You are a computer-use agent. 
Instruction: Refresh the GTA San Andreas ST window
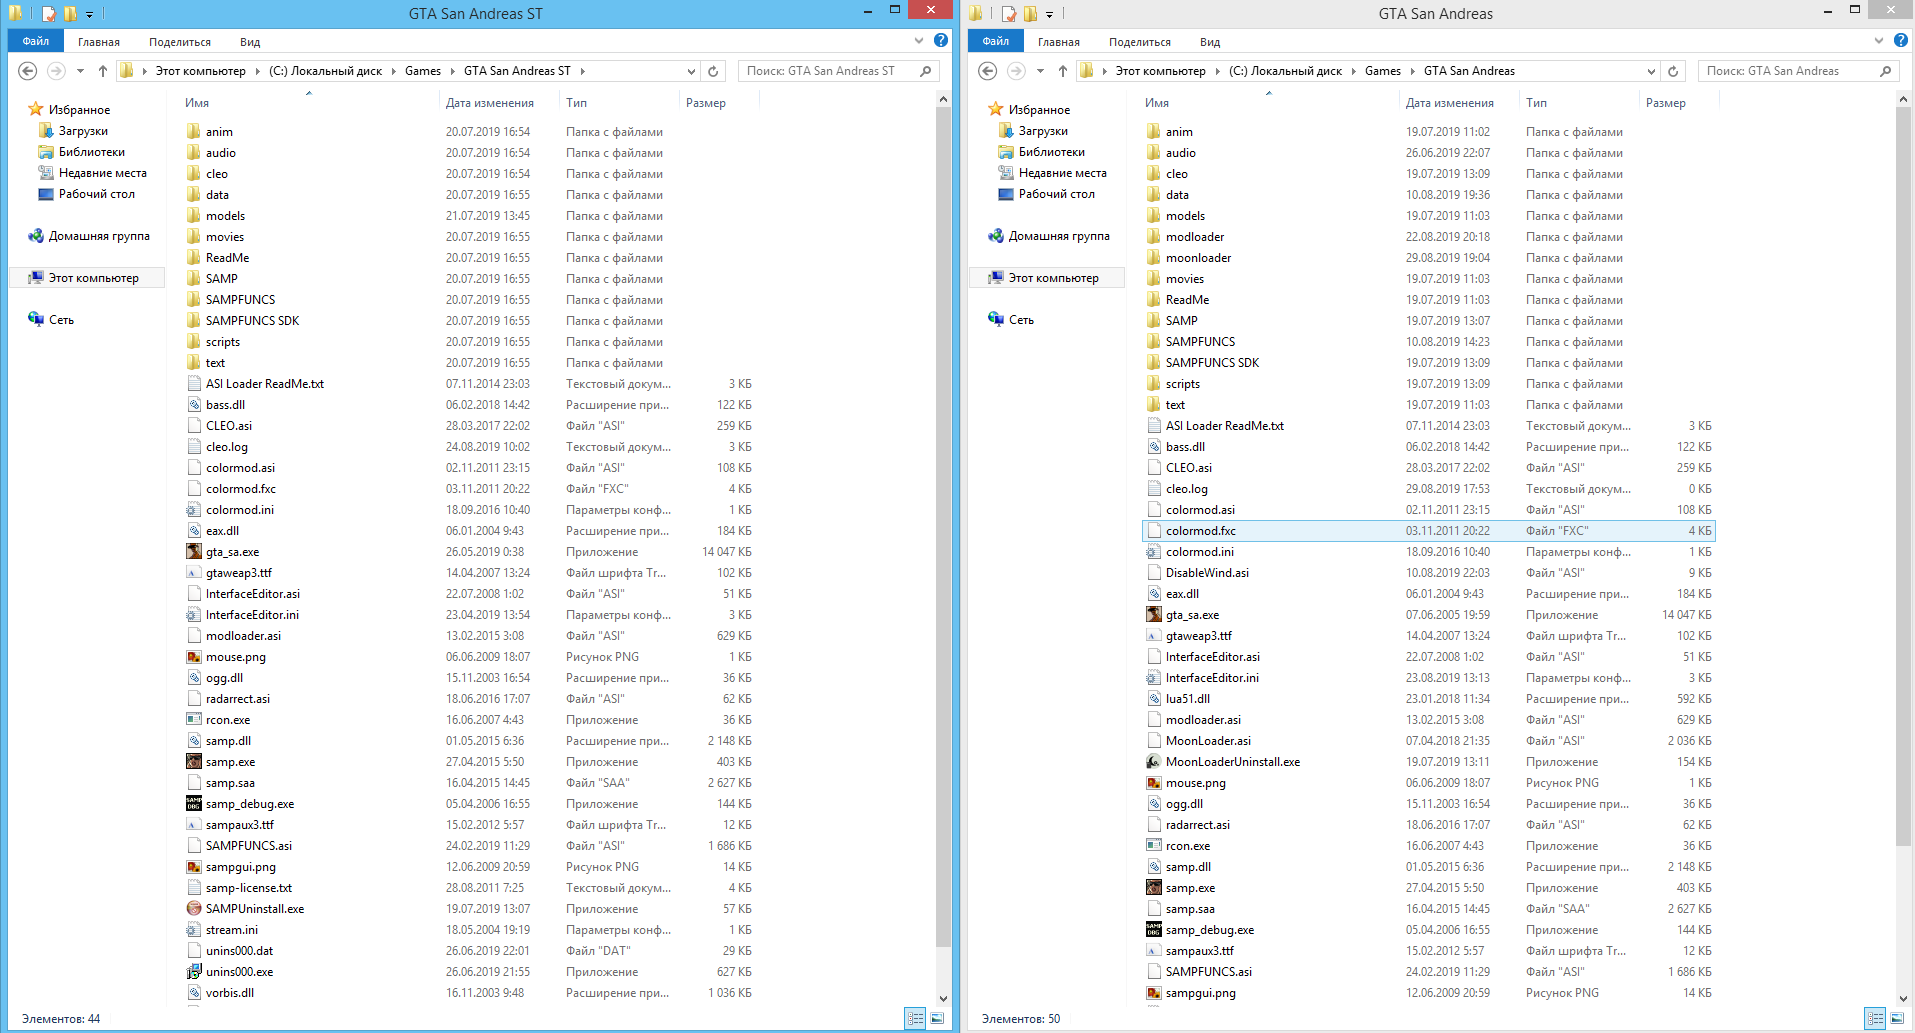pos(713,71)
